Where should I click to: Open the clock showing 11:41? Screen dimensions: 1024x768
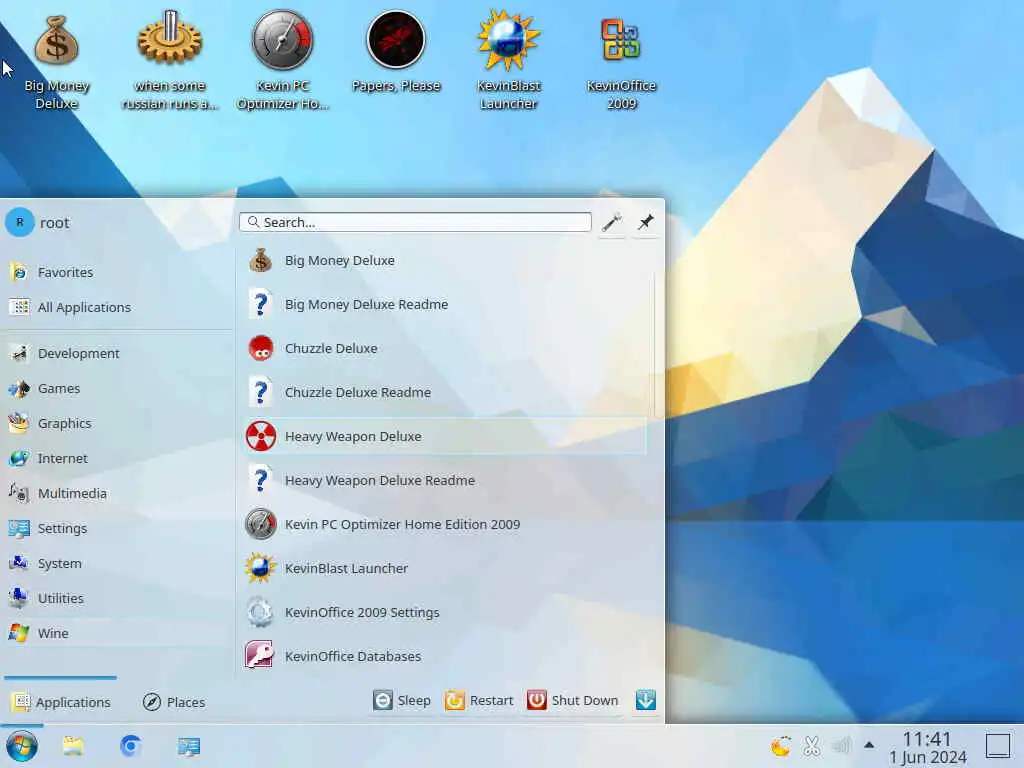click(x=927, y=748)
